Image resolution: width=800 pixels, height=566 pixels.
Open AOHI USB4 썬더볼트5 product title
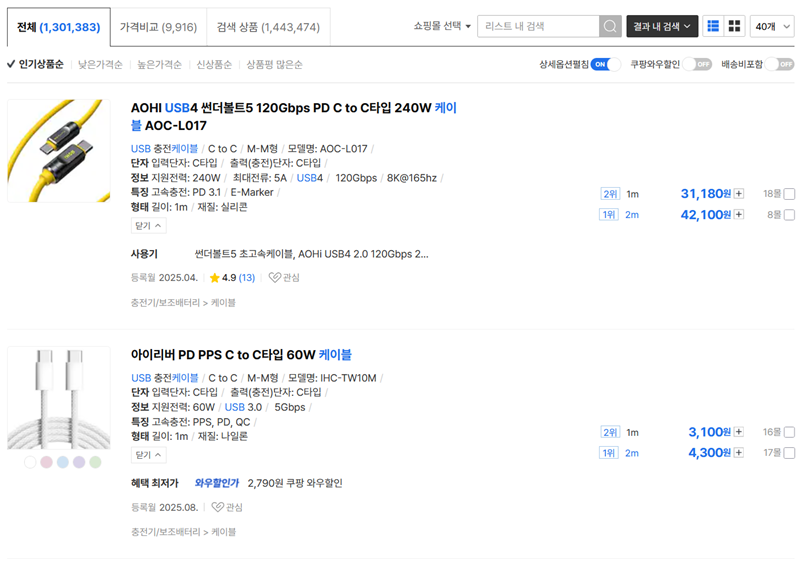[x=294, y=116]
